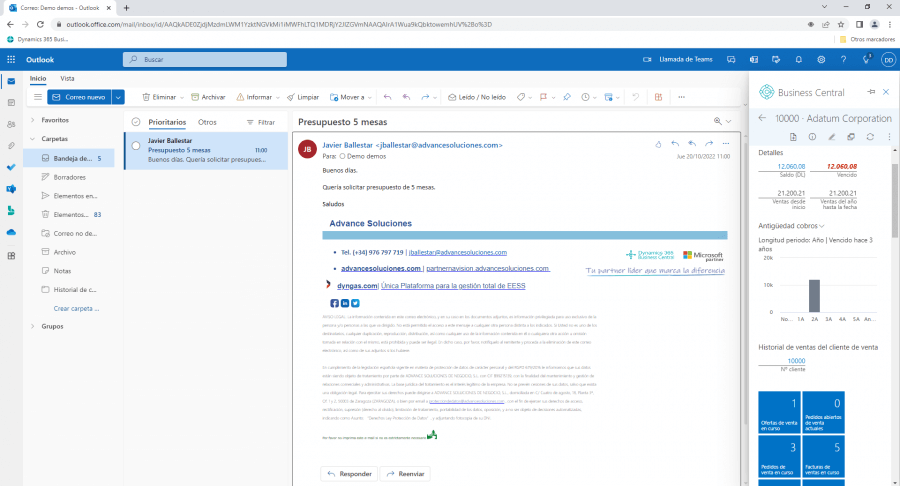The height and width of the screenshot is (486, 900).
Task: Go back in Business Central panel
Action: pyautogui.click(x=762, y=118)
